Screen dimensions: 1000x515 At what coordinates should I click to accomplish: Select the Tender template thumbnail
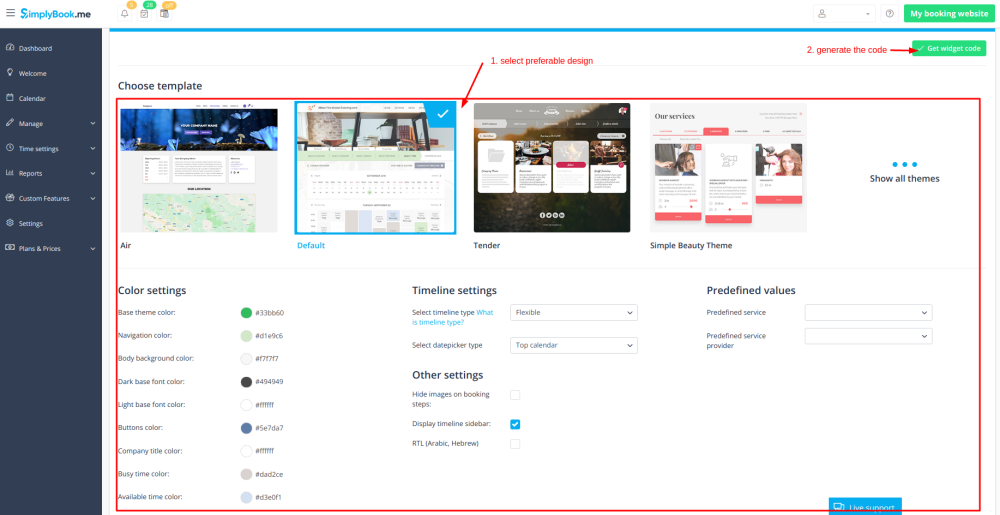pos(552,167)
